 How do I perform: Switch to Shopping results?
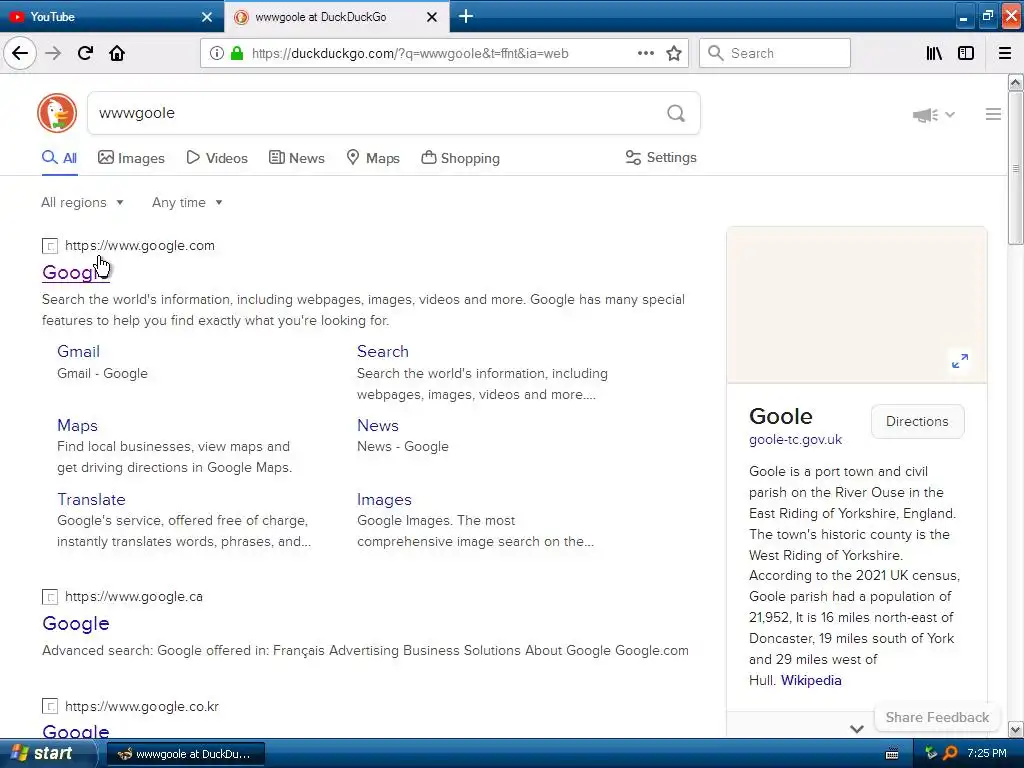[460, 158]
